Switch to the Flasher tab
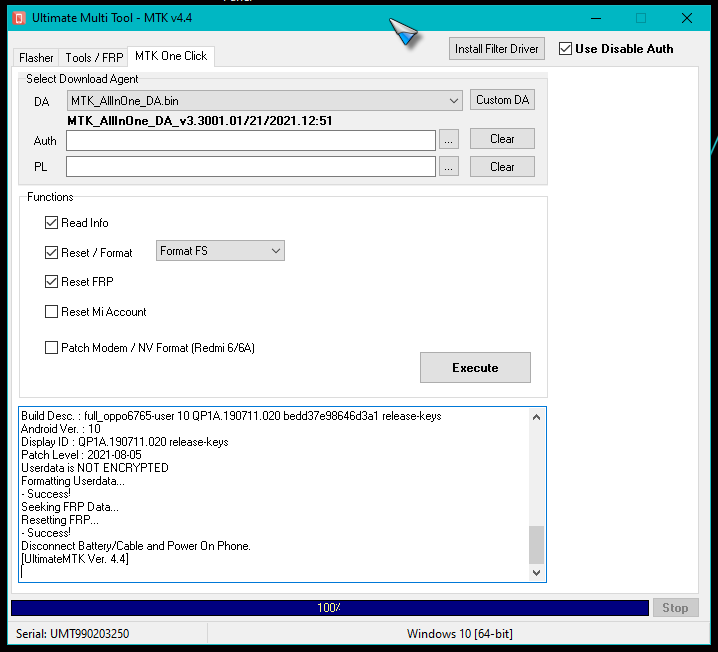The width and height of the screenshot is (718, 652). [x=36, y=58]
